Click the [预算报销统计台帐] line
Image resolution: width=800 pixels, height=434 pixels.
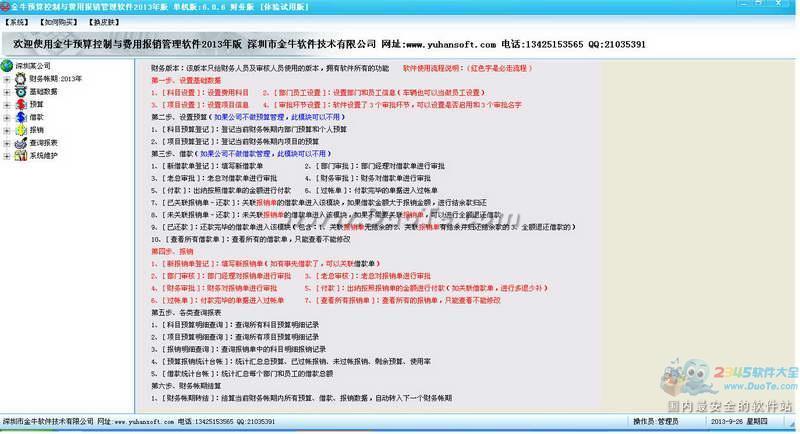(x=291, y=362)
